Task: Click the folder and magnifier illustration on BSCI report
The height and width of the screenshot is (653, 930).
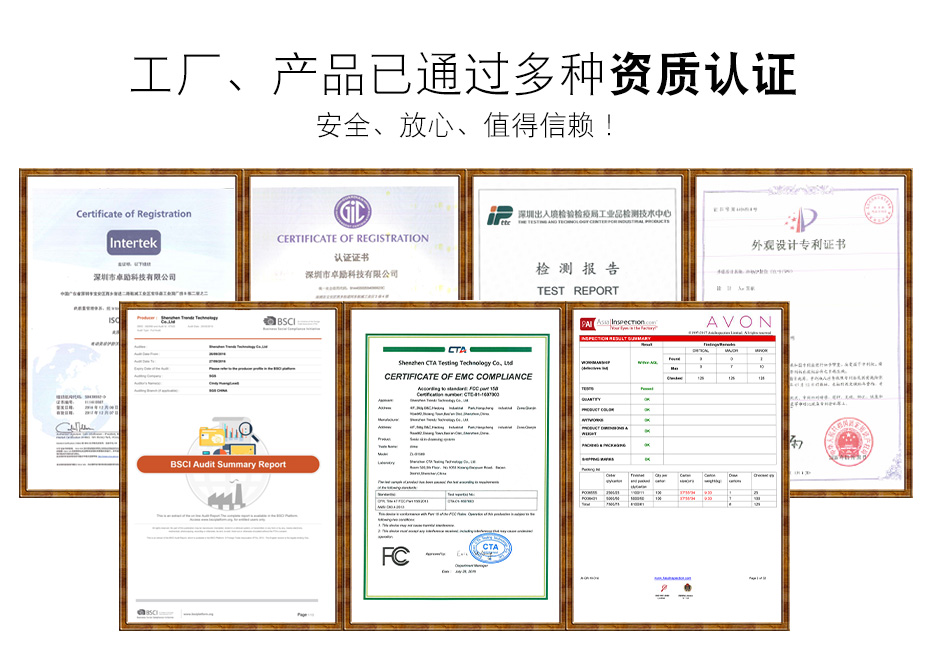Action: tap(229, 438)
